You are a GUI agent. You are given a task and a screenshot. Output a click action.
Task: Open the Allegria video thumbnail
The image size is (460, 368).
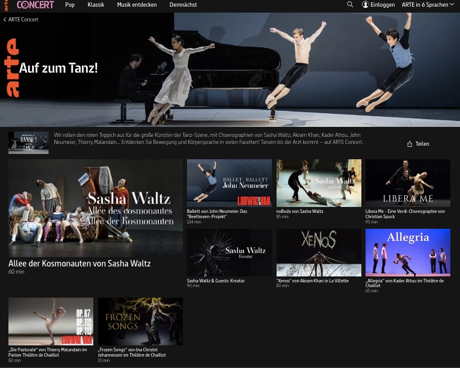pyautogui.click(x=408, y=253)
